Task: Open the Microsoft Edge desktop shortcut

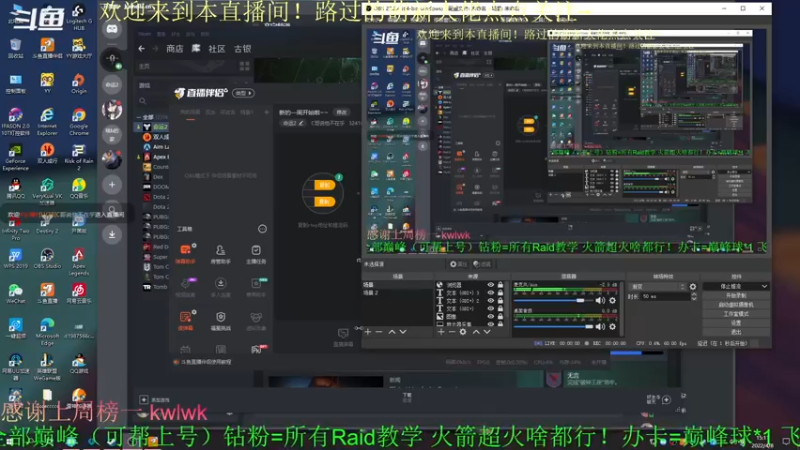Action: [47, 331]
